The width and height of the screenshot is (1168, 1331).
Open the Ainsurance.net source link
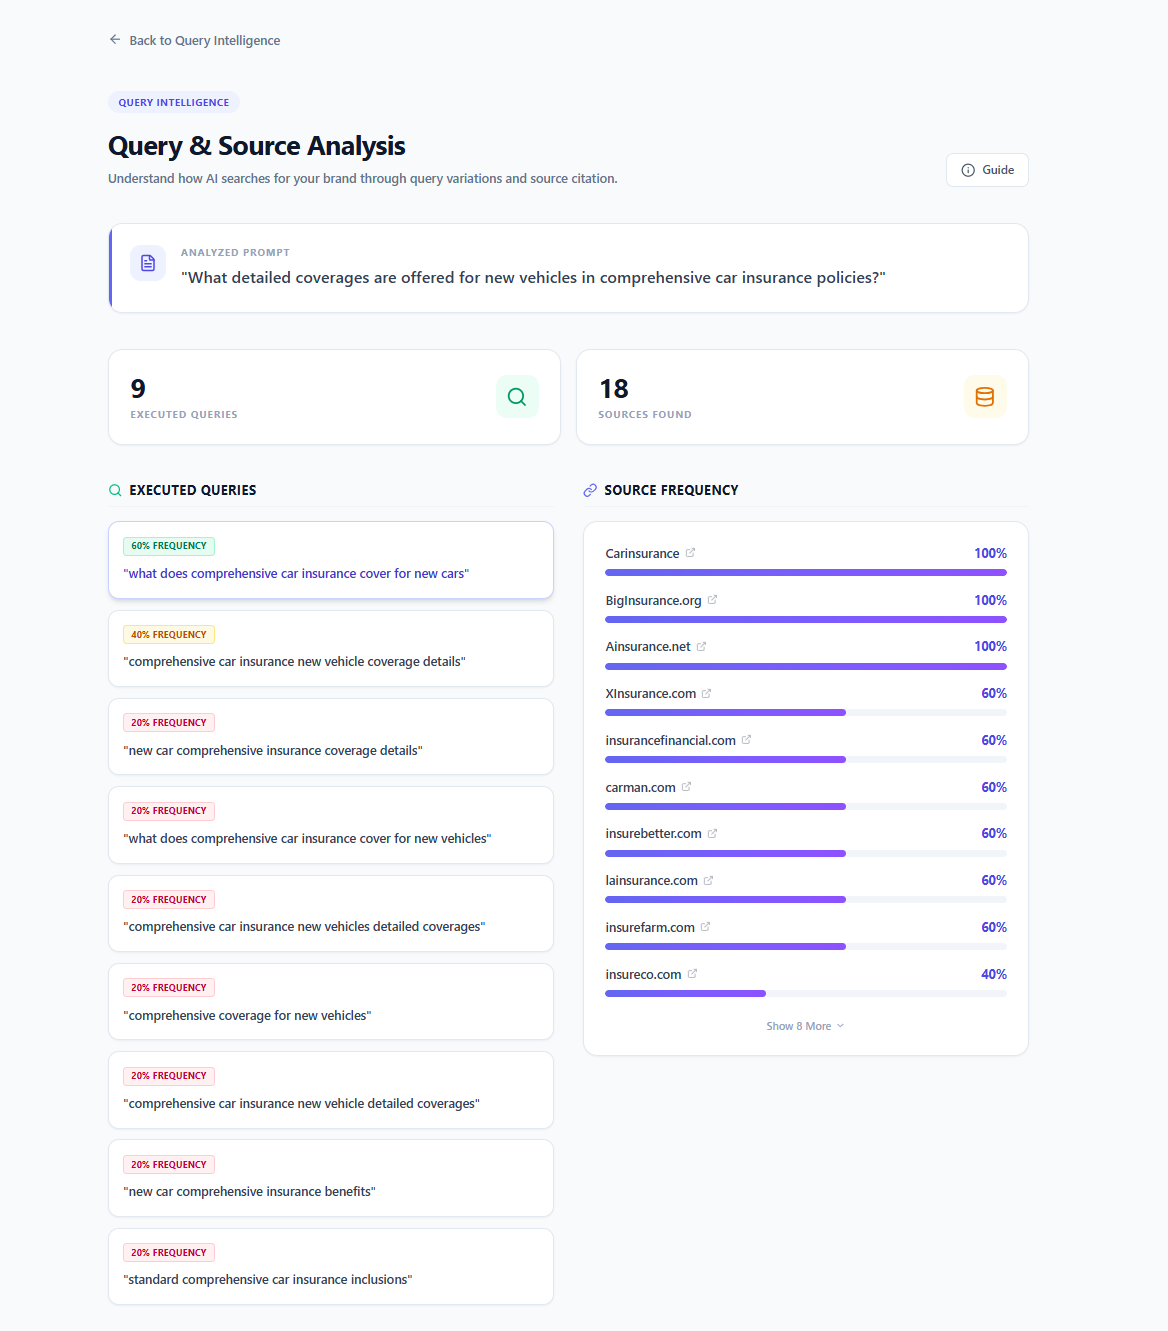(x=702, y=645)
